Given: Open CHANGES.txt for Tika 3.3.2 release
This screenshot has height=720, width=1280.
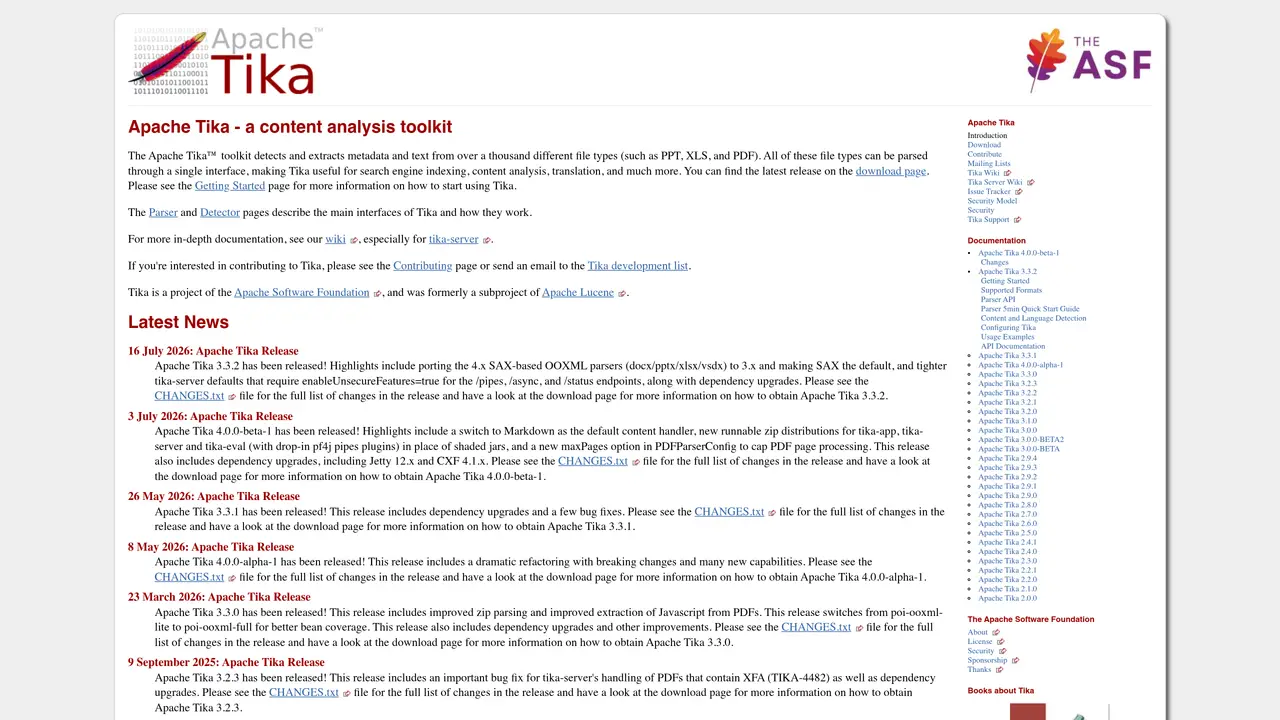Looking at the screenshot, I should pos(189,396).
